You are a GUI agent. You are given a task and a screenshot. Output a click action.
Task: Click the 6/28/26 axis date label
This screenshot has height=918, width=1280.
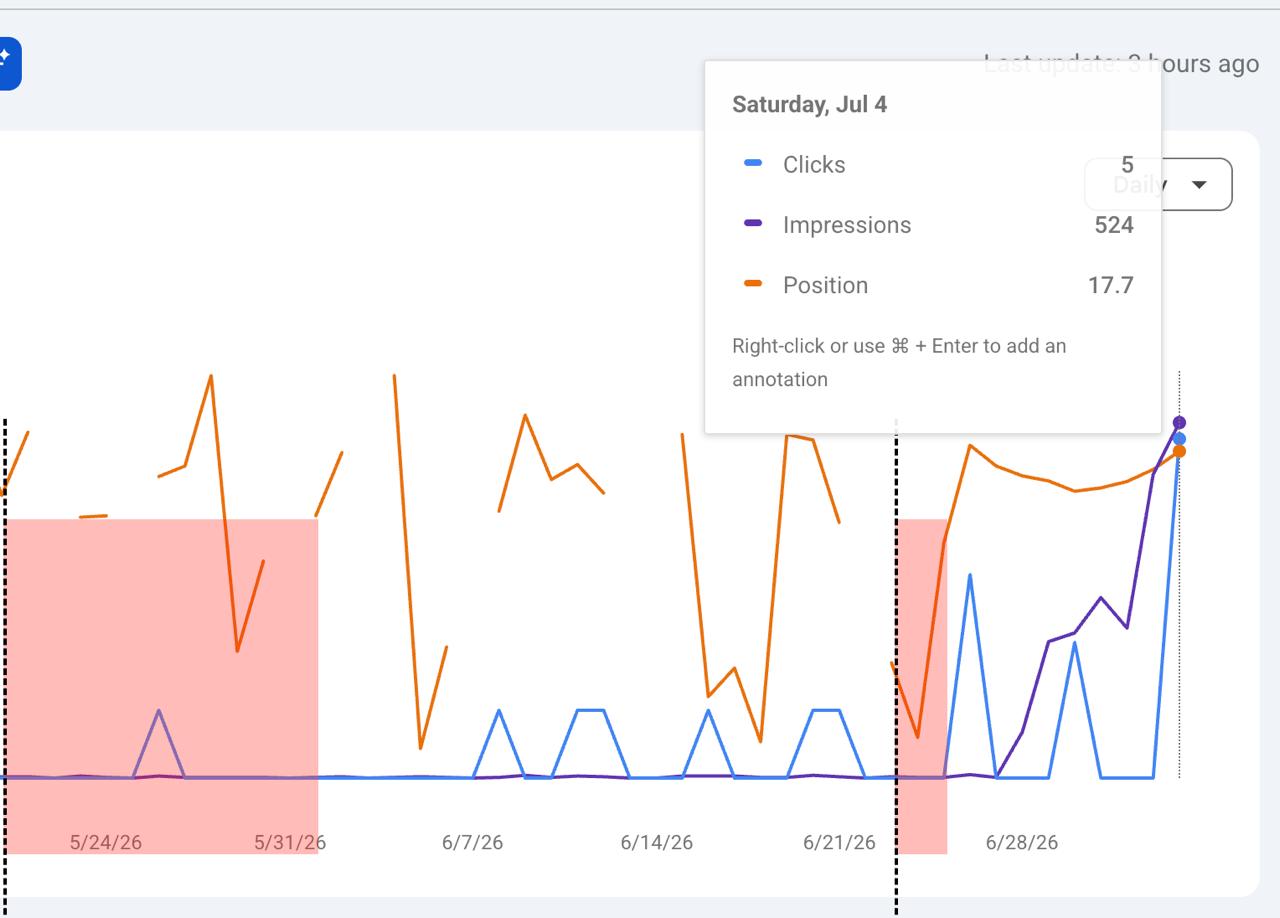tap(1021, 842)
